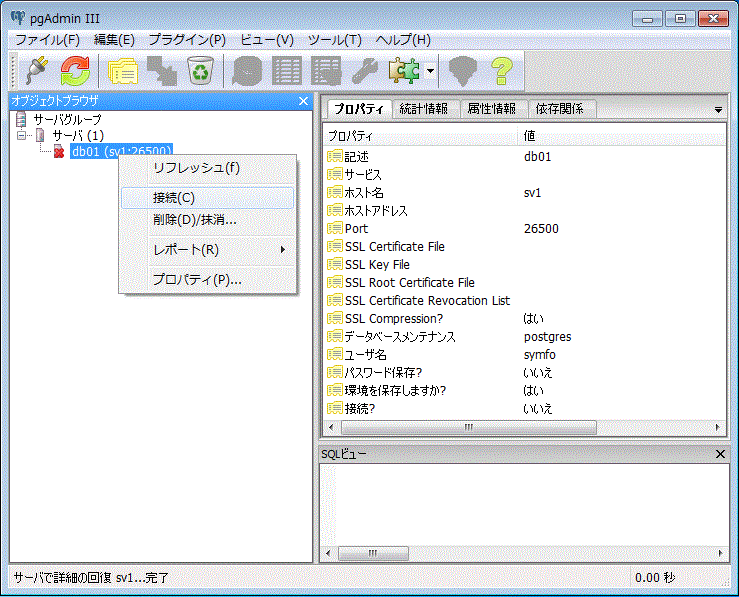Click the SQLビュー horizontal scrollbar thumb
Viewport: 739px width, 597px height.
[x=373, y=553]
